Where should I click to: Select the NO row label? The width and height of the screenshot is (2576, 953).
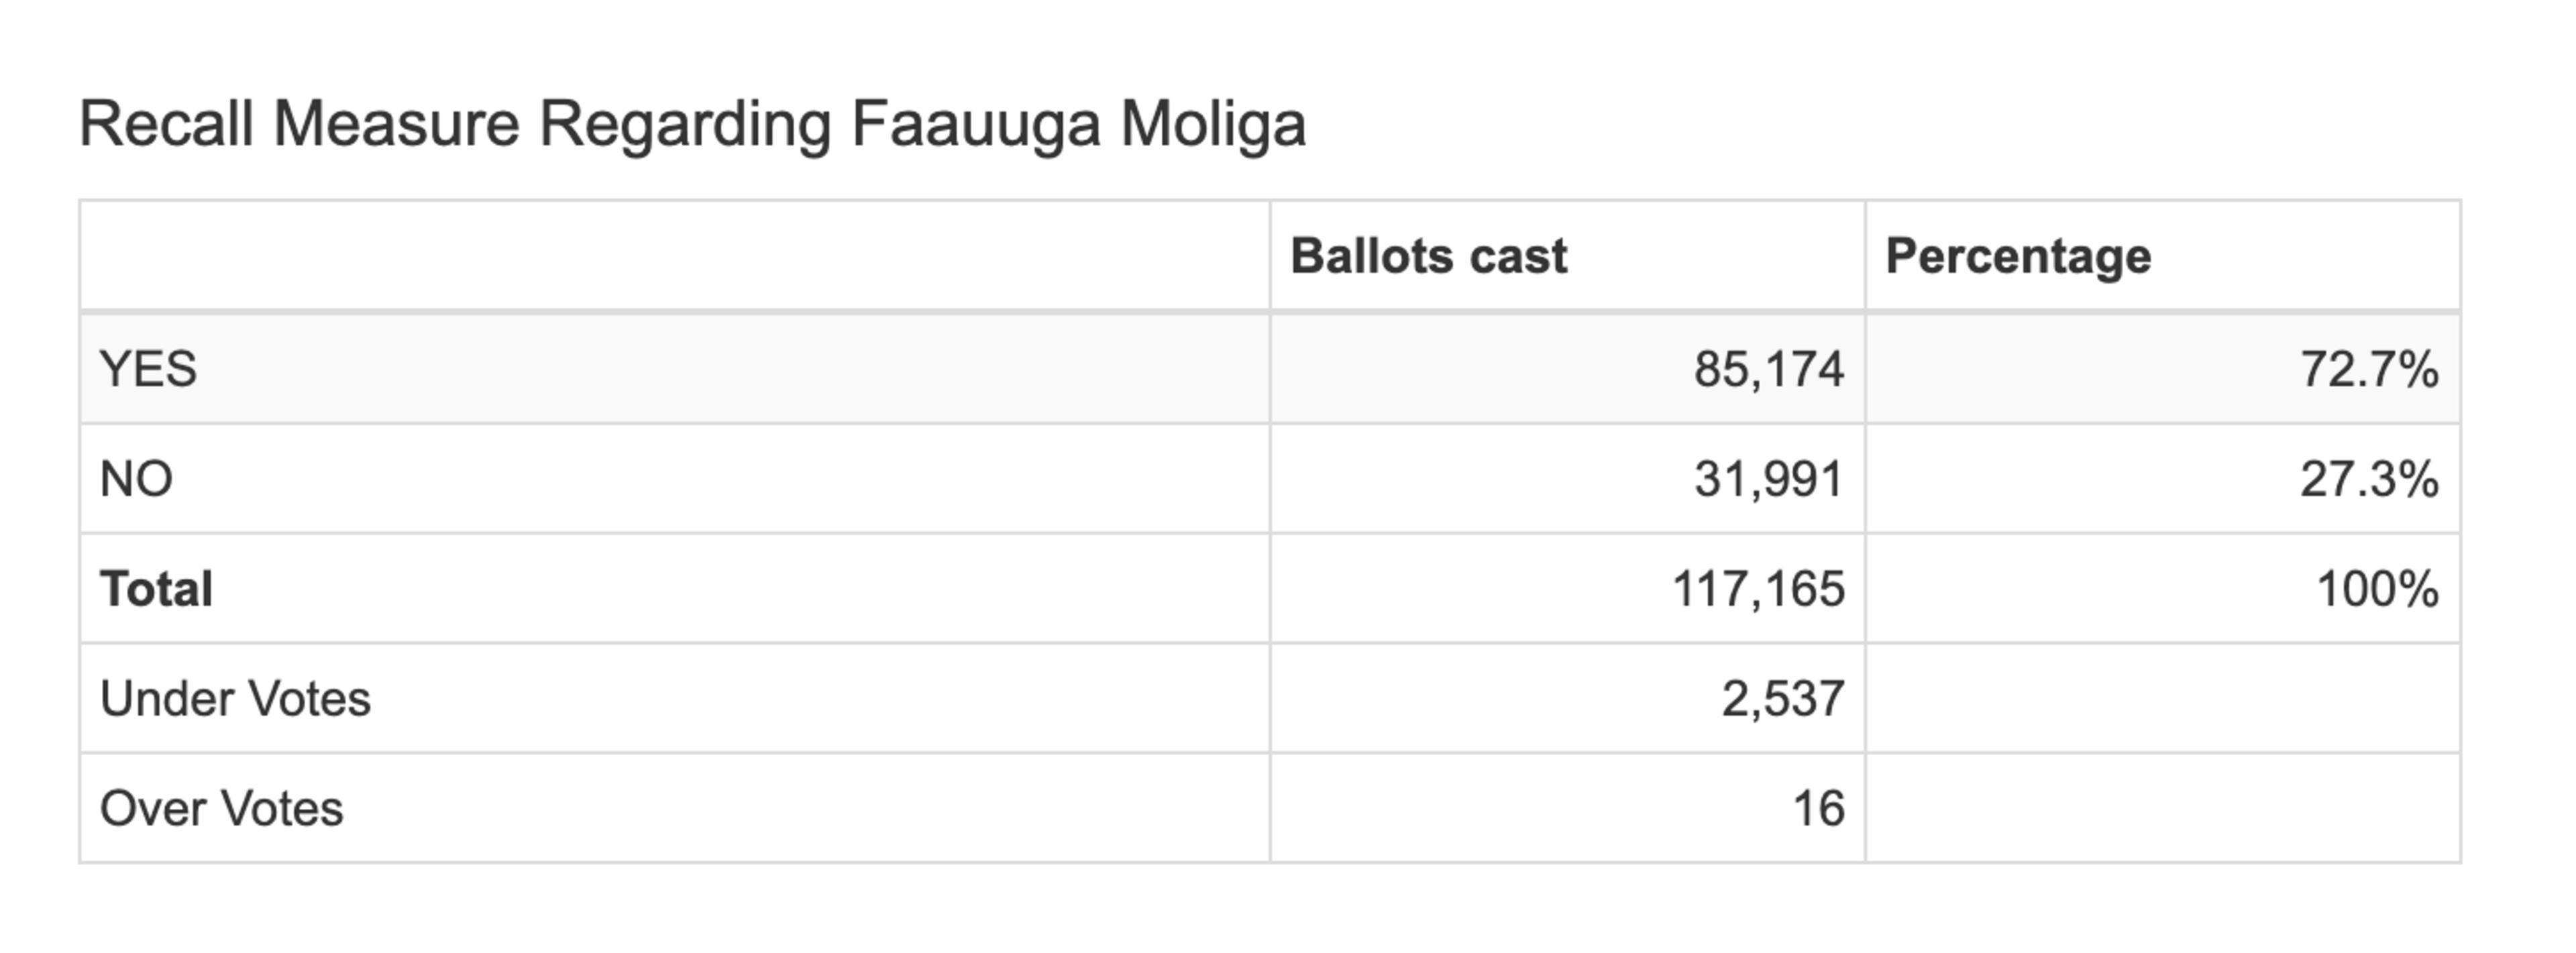(x=136, y=479)
